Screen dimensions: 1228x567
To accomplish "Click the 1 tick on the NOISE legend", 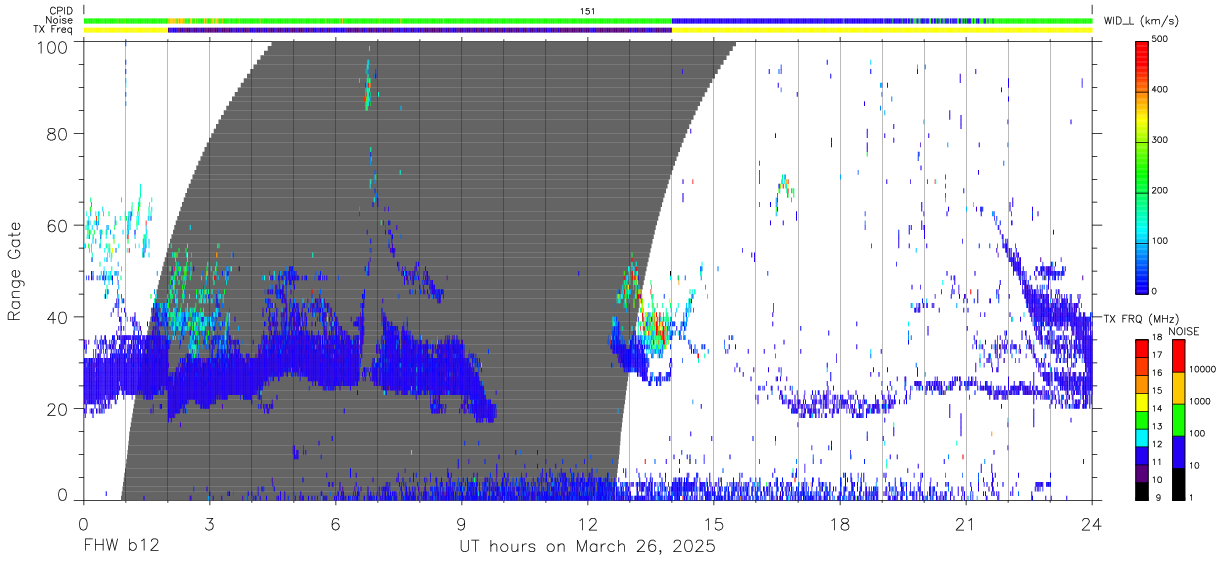I will [1193, 497].
